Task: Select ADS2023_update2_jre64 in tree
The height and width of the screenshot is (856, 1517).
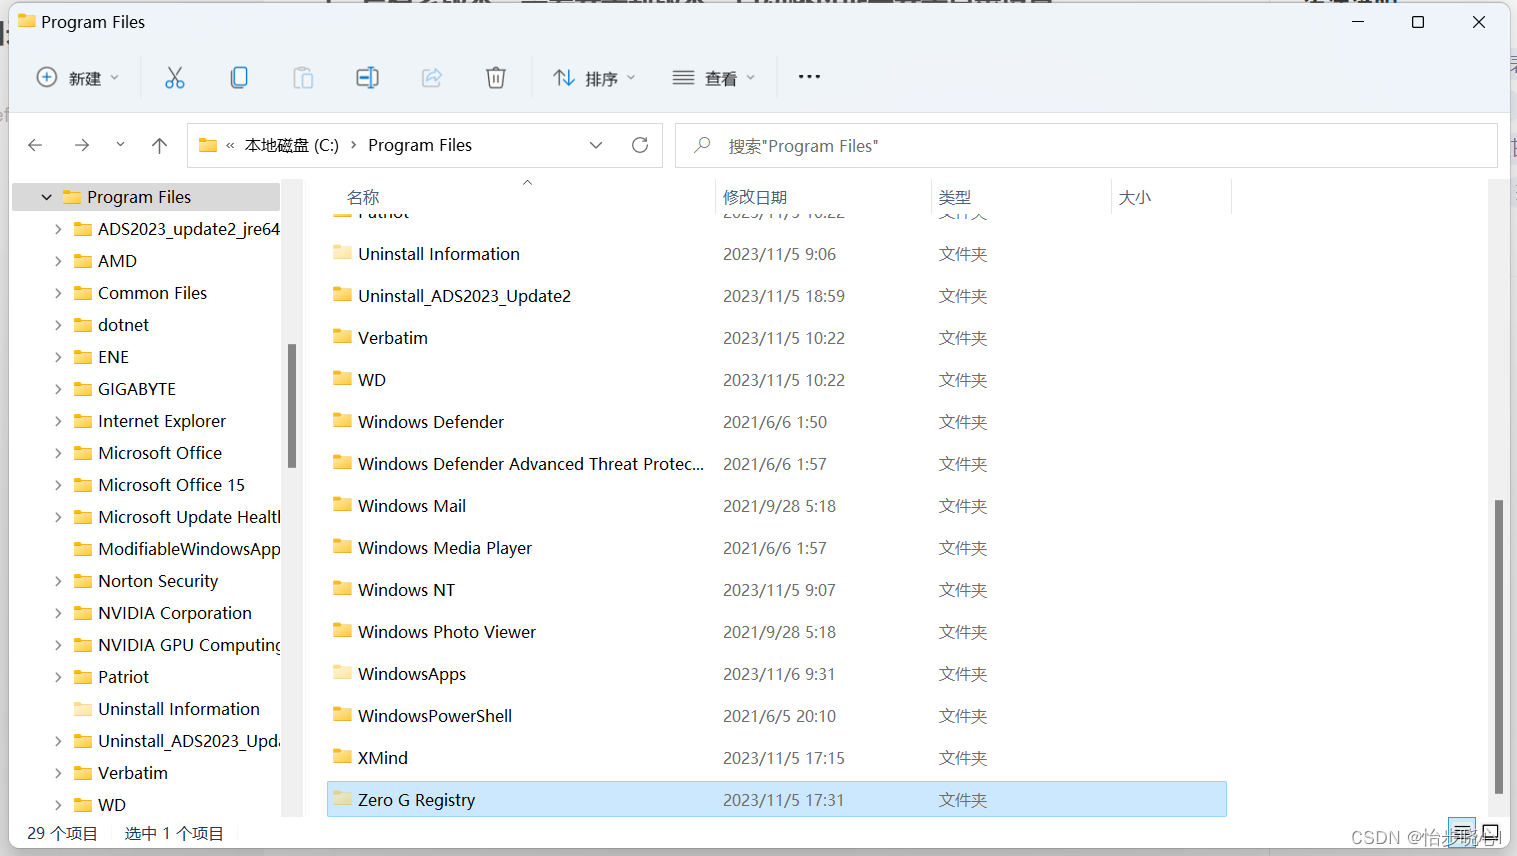Action: coord(189,229)
